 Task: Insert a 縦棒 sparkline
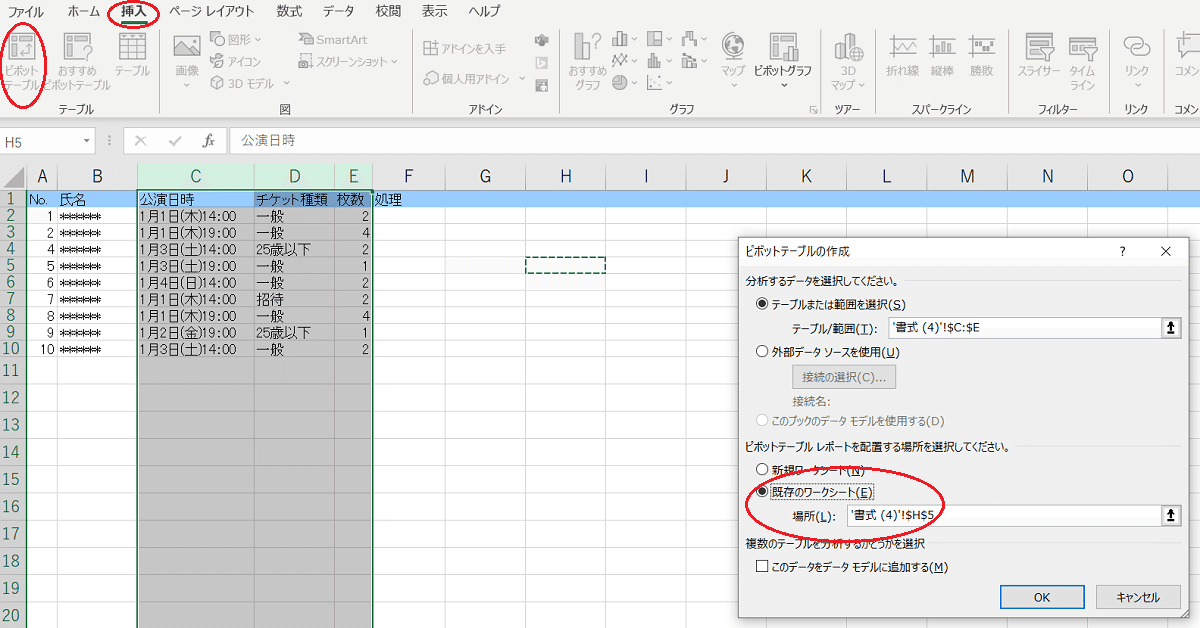point(942,56)
